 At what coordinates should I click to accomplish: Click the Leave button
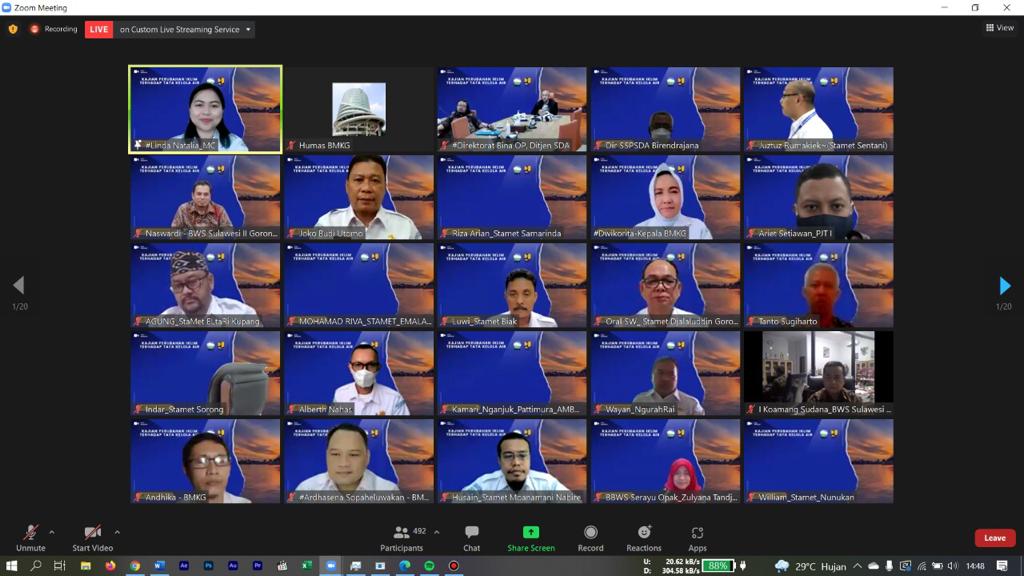coord(994,538)
